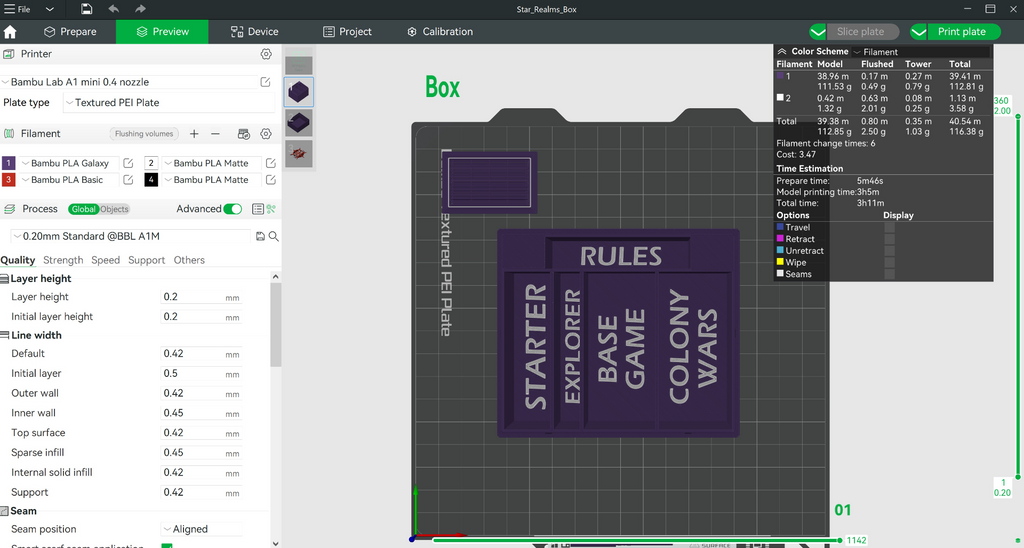Switch to the Project tab
This screenshot has width=1024, height=548.
click(x=347, y=32)
